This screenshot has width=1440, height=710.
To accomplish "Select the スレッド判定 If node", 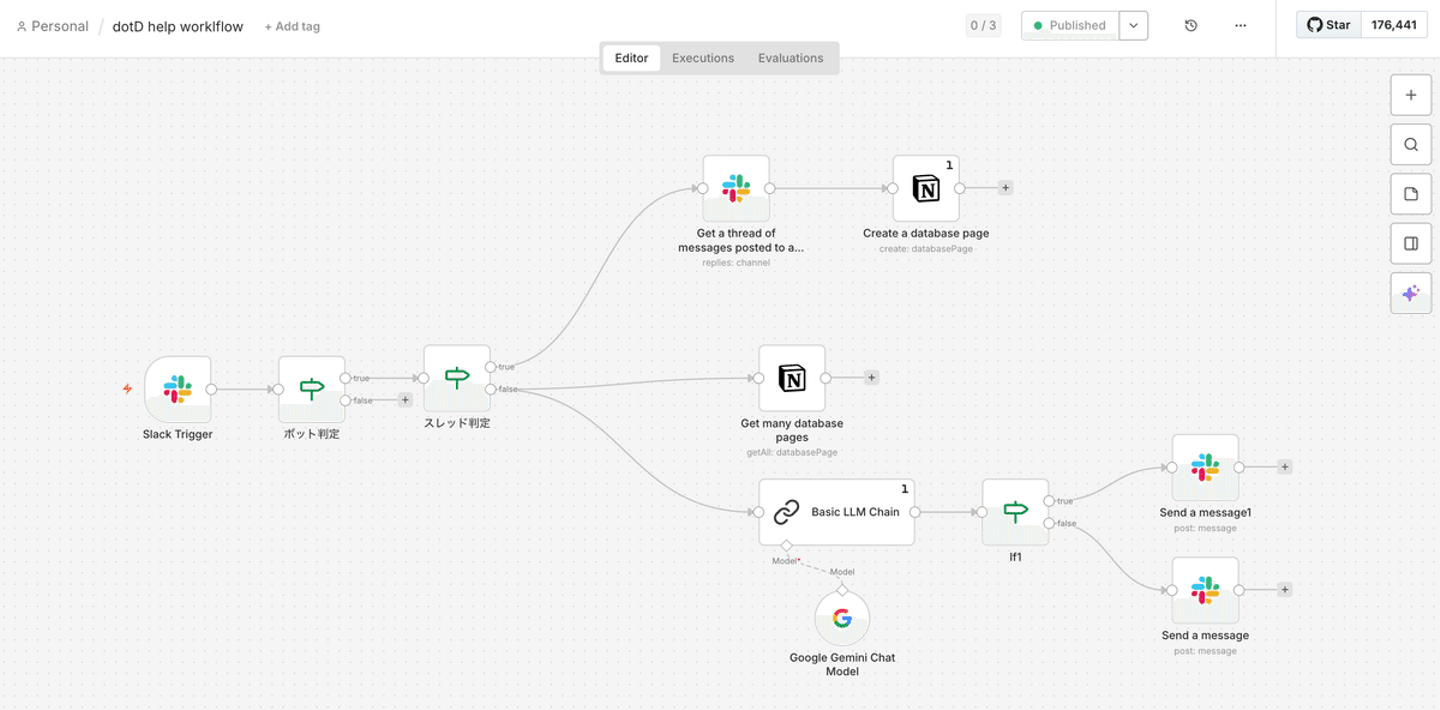I will point(457,378).
